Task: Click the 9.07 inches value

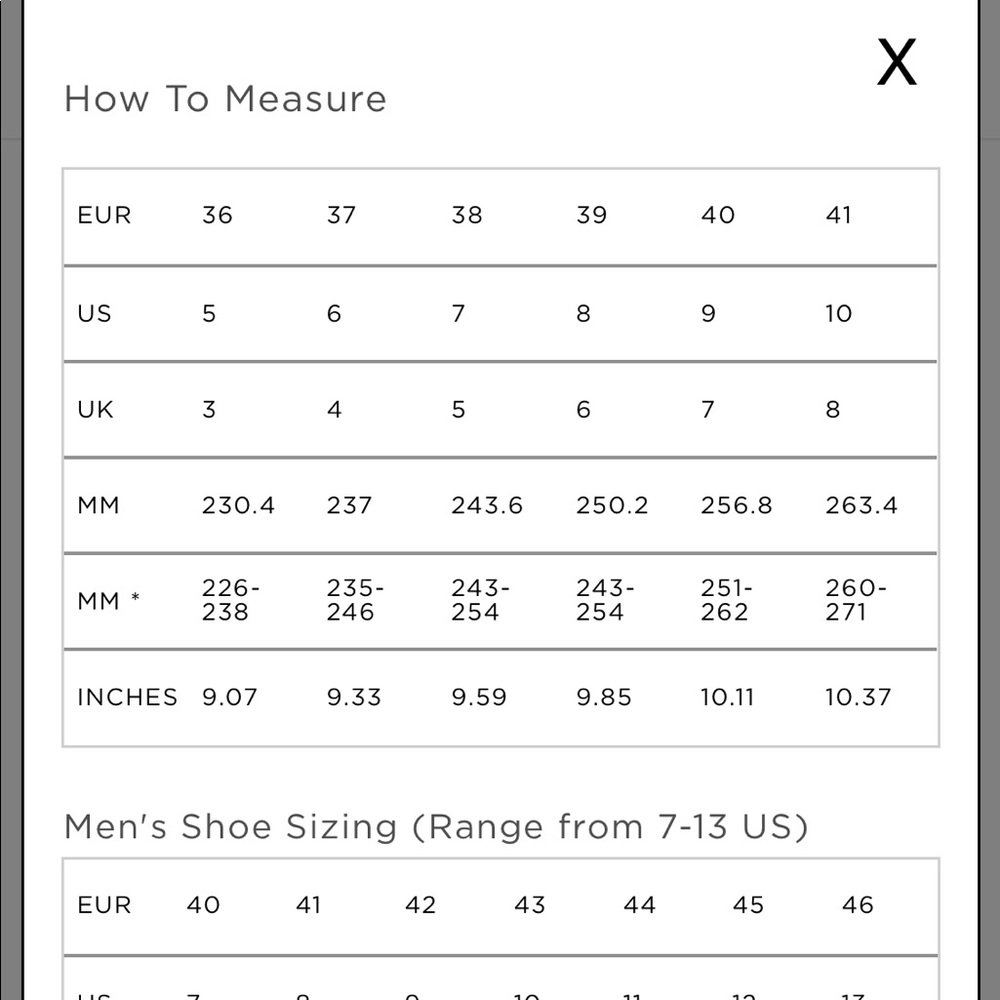Action: tap(230, 697)
